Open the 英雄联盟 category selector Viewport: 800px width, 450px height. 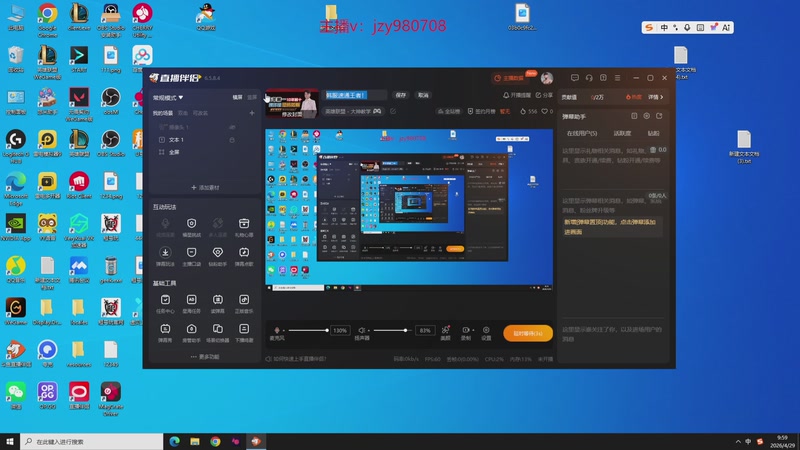pos(353,111)
